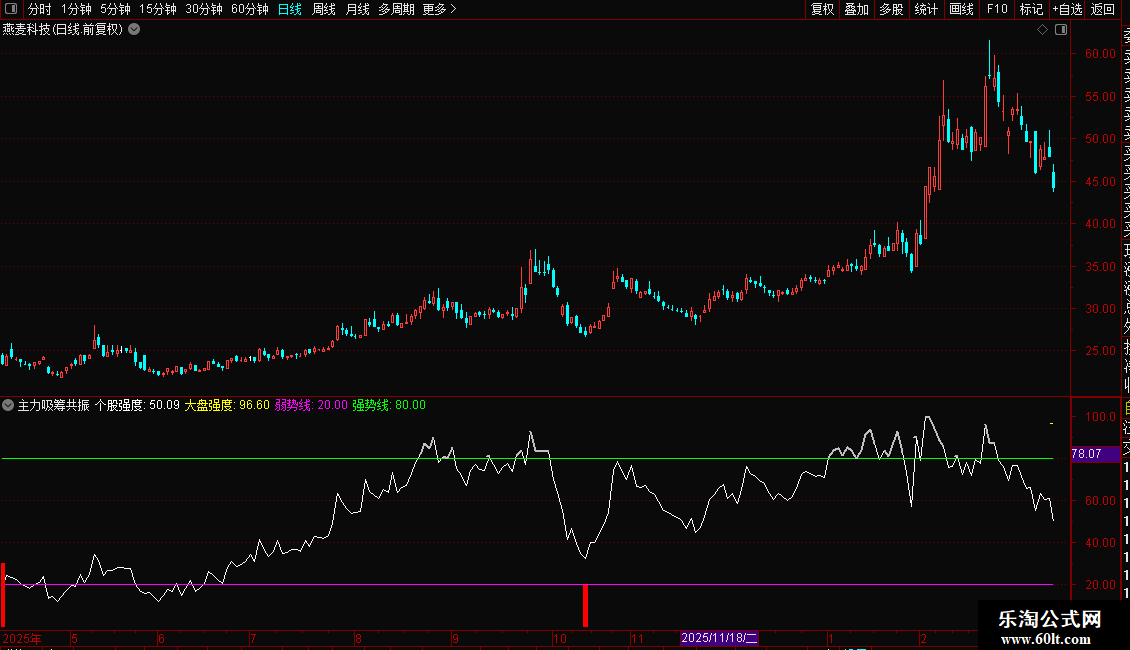Open 主力吸筹共振 indicator dropdown arrow
The width and height of the screenshot is (1130, 650).
(x=8, y=405)
